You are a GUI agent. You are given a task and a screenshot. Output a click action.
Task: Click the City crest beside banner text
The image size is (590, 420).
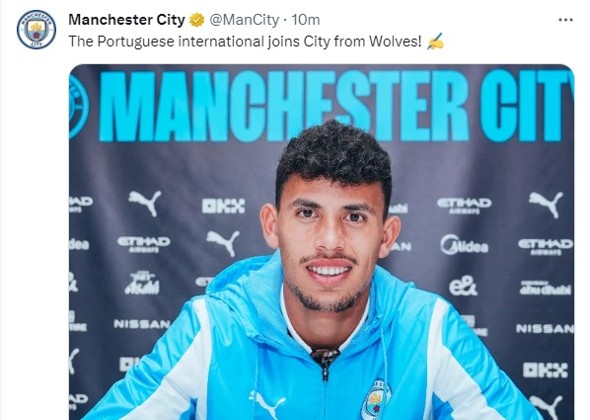(78, 107)
